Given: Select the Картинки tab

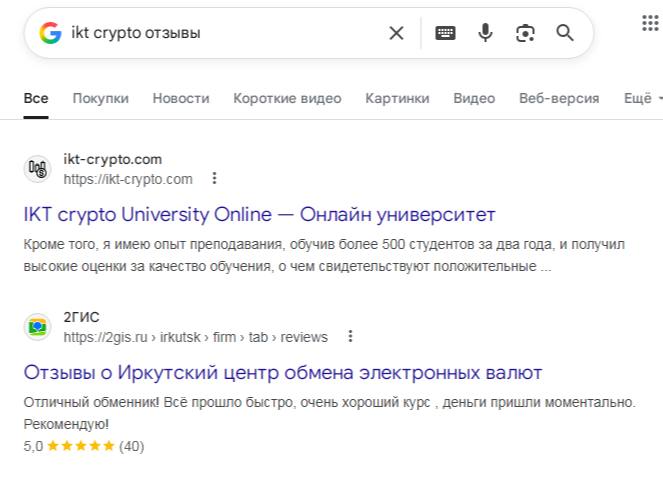Looking at the screenshot, I should (x=397, y=98).
